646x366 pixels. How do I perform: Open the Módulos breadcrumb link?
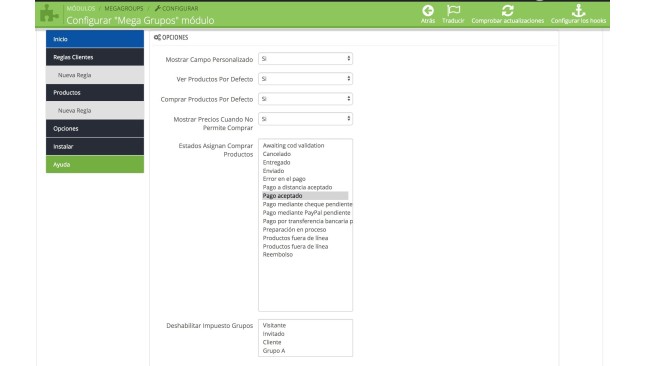click(x=81, y=8)
